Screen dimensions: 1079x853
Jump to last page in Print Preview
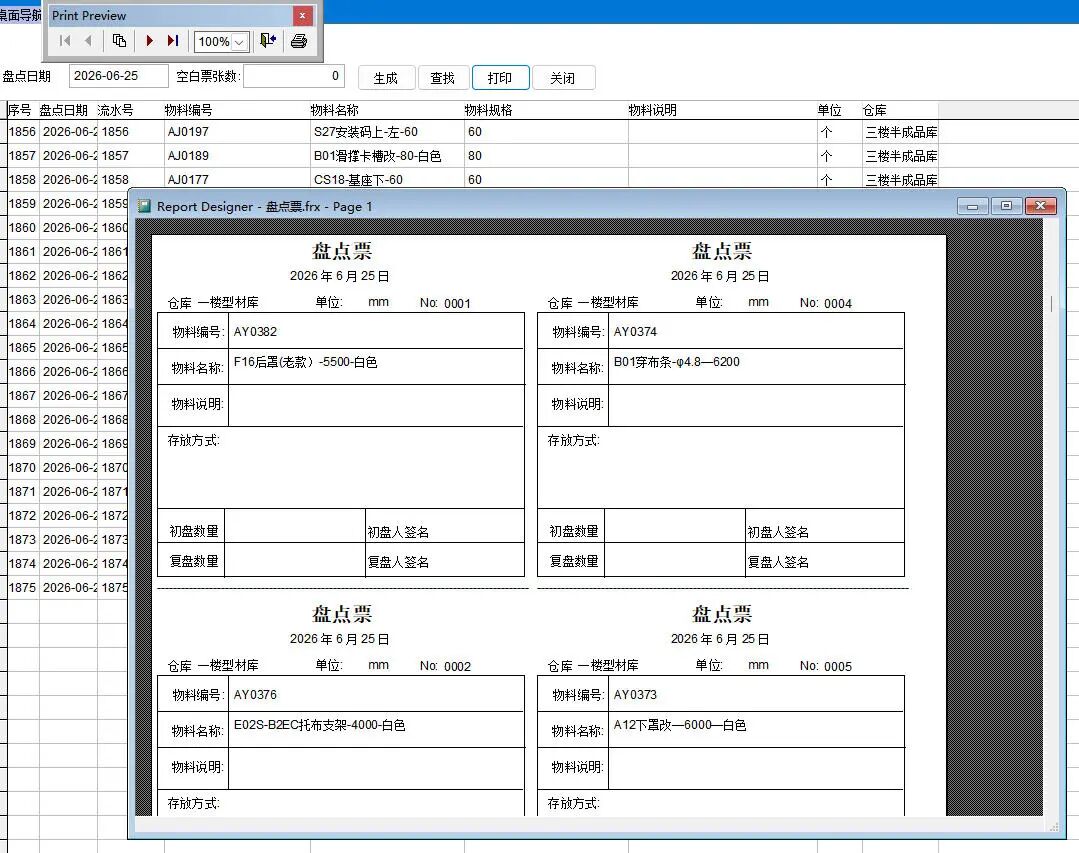[x=173, y=41]
